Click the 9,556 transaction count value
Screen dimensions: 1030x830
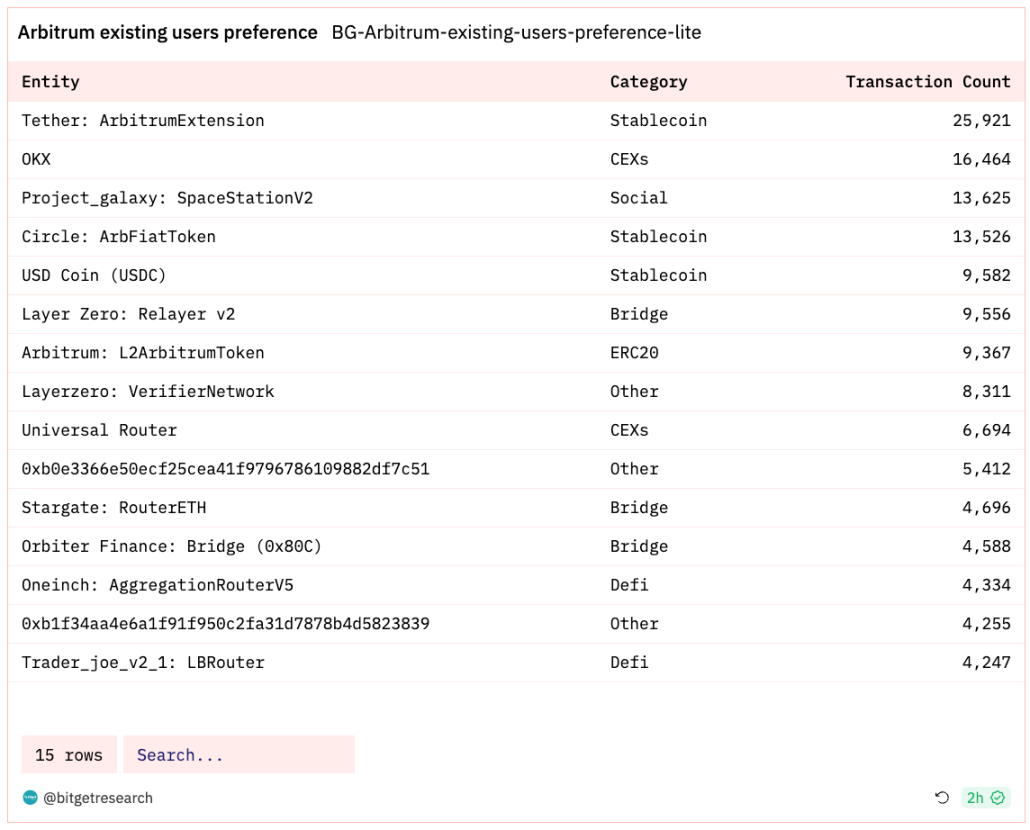(986, 314)
